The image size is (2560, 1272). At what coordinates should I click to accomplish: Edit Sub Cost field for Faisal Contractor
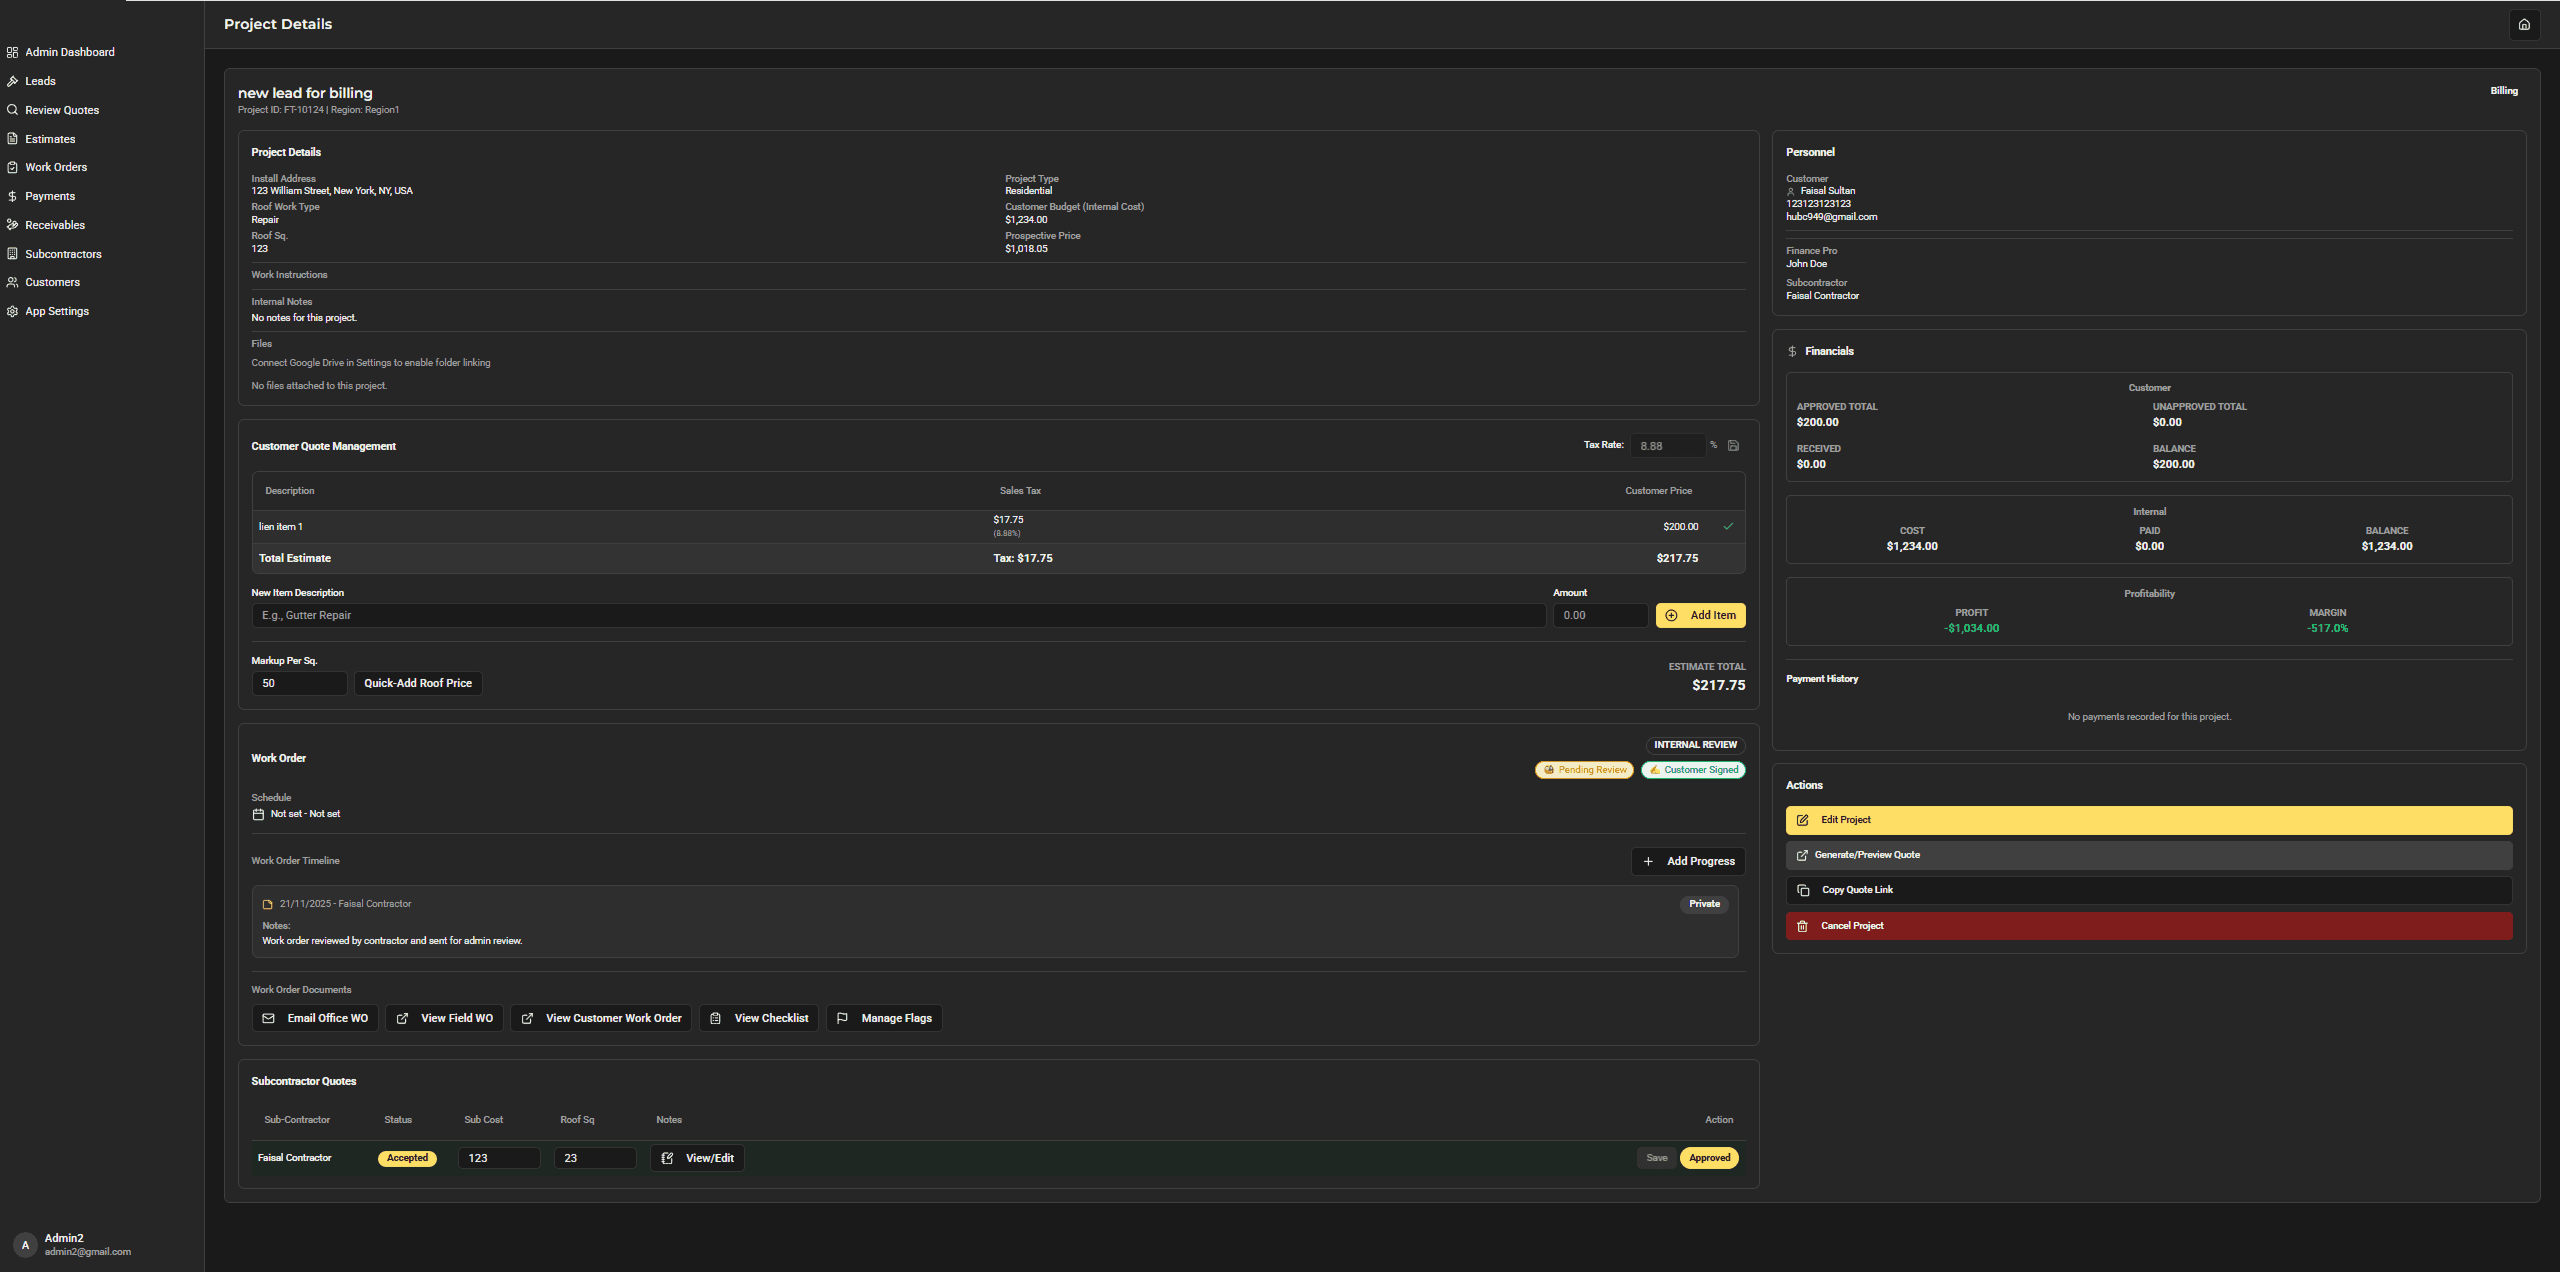click(499, 1158)
